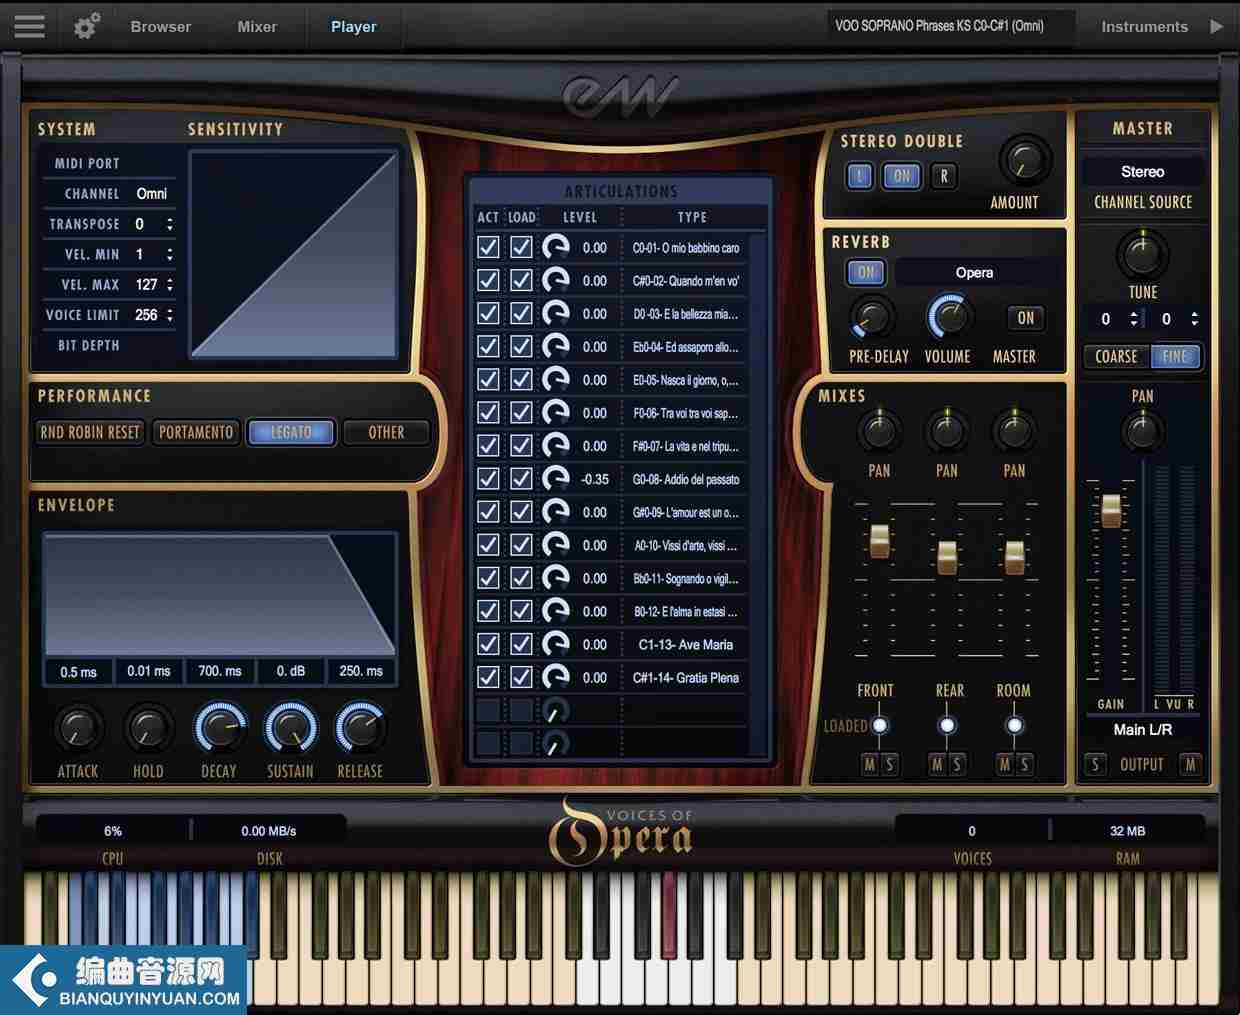The height and width of the screenshot is (1015, 1240).
Task: Click the envelope attack time field 0.5 ms
Action: point(78,671)
